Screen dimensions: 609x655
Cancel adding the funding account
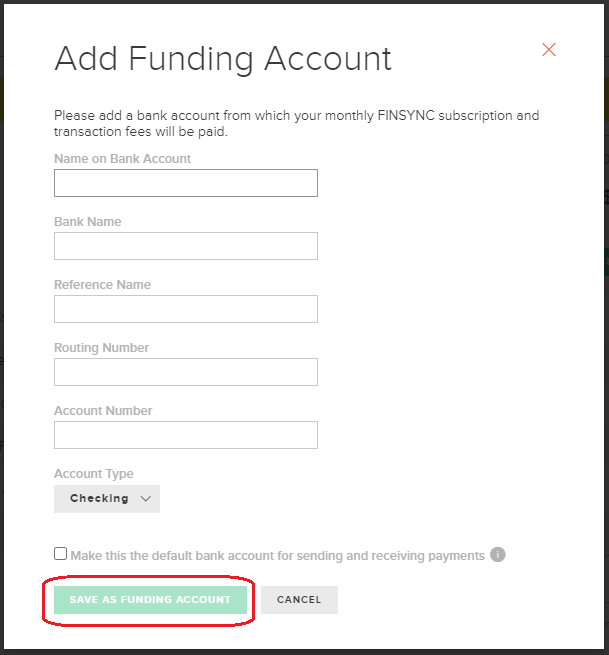click(x=299, y=600)
